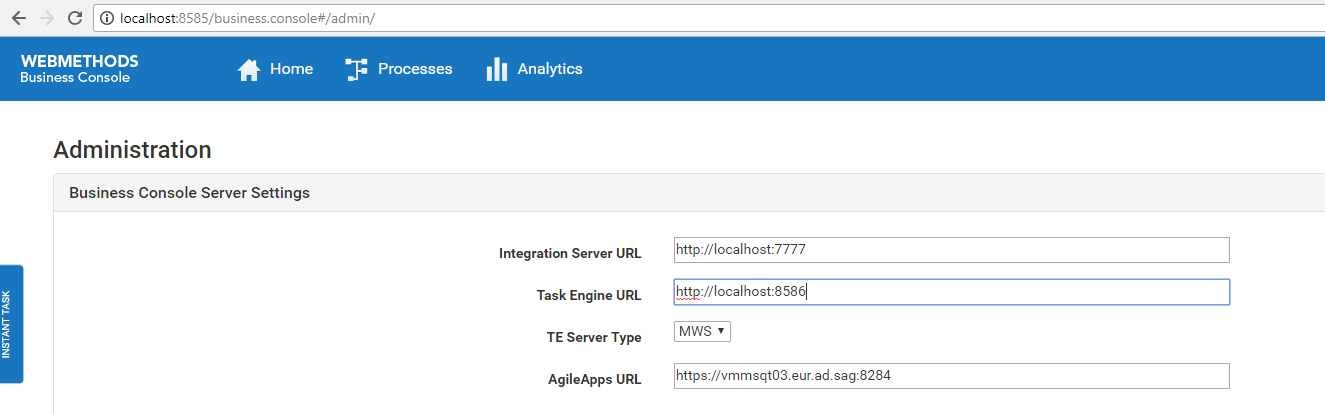Click the Business Console Server Settings header
Viewport: 1325px width, 414px height.
[x=189, y=193]
